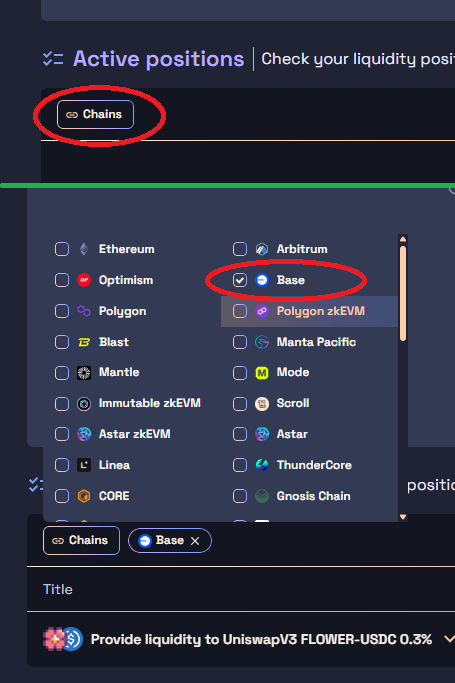The width and height of the screenshot is (455, 683).
Task: Click the orange CORE hexagon icon
Action: point(84,496)
